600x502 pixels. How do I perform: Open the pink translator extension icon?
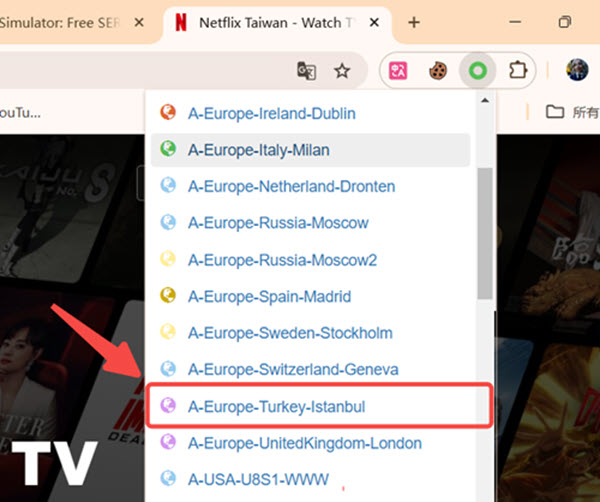pos(398,71)
